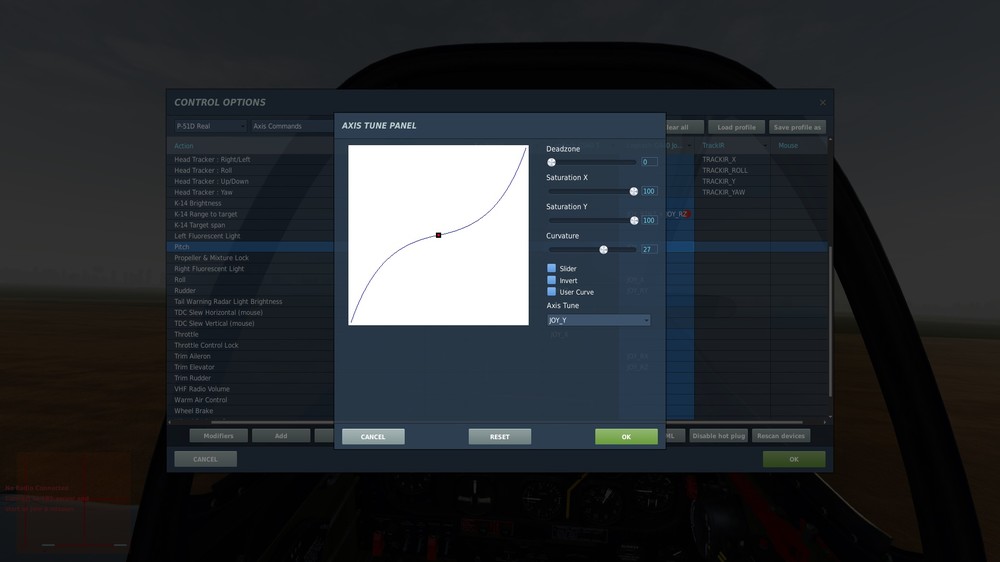The image size is (1000, 562).
Task: Select Trim Elevator action row
Action: click(251, 367)
